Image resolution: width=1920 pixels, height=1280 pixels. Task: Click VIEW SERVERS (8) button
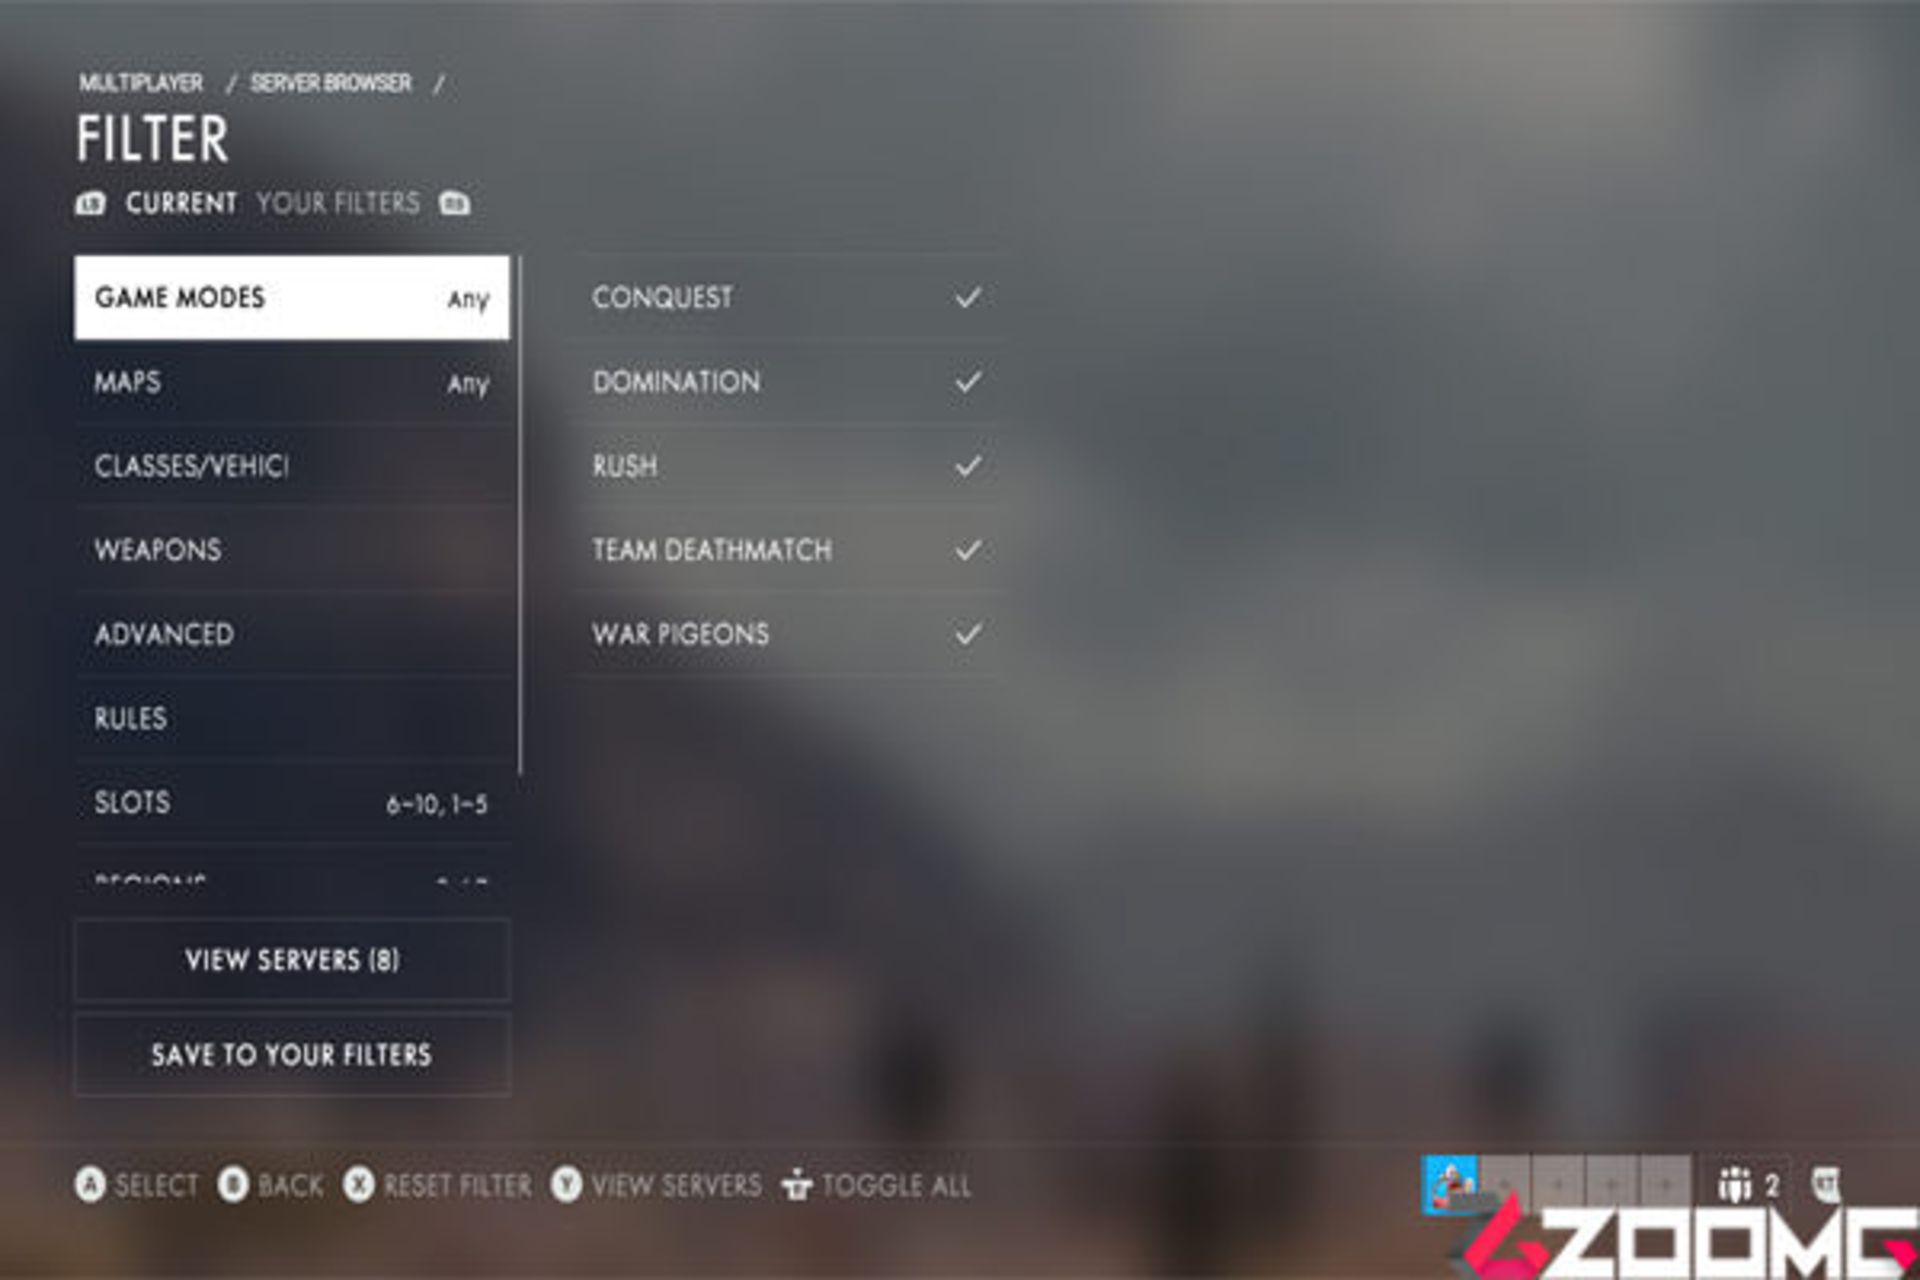[x=291, y=959]
